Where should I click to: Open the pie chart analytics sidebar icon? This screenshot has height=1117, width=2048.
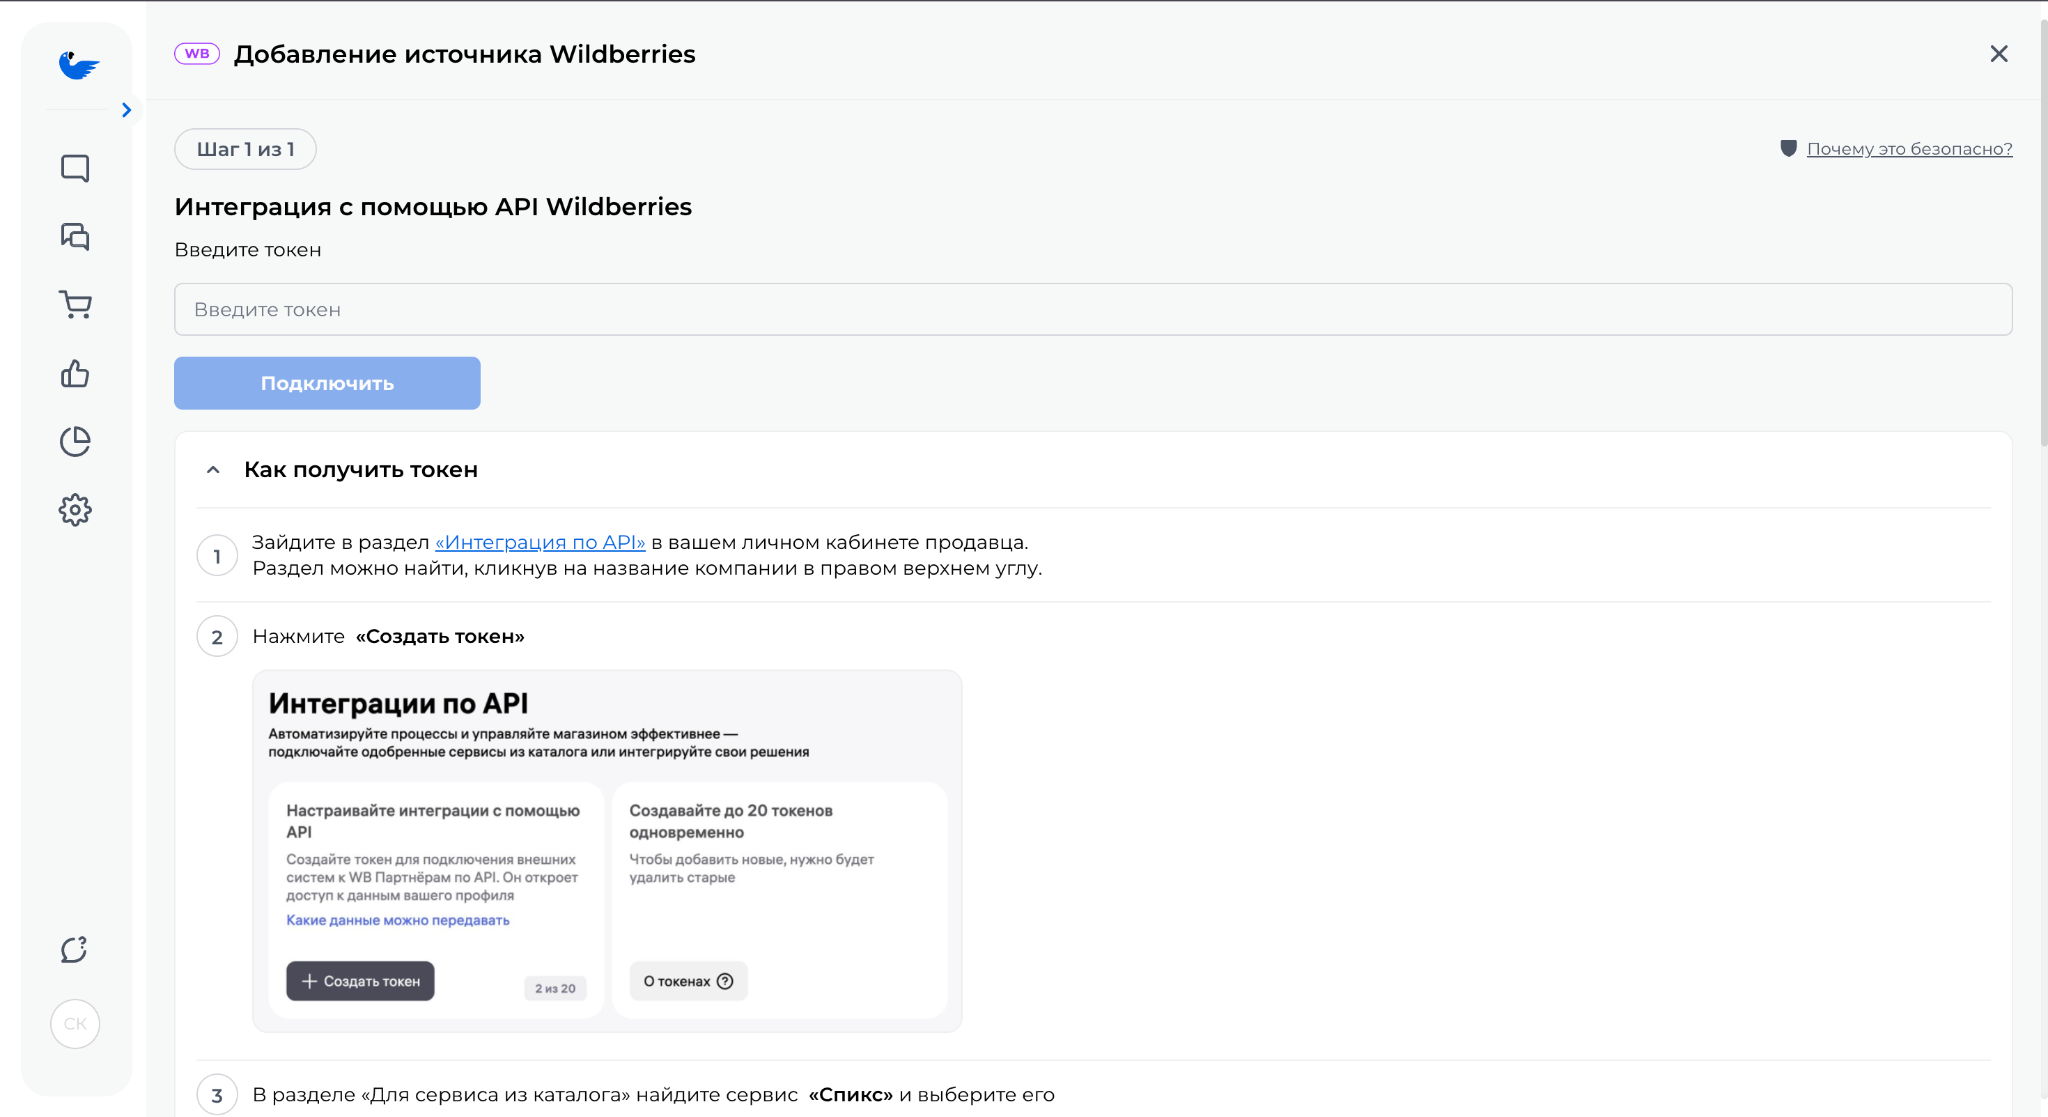point(75,441)
